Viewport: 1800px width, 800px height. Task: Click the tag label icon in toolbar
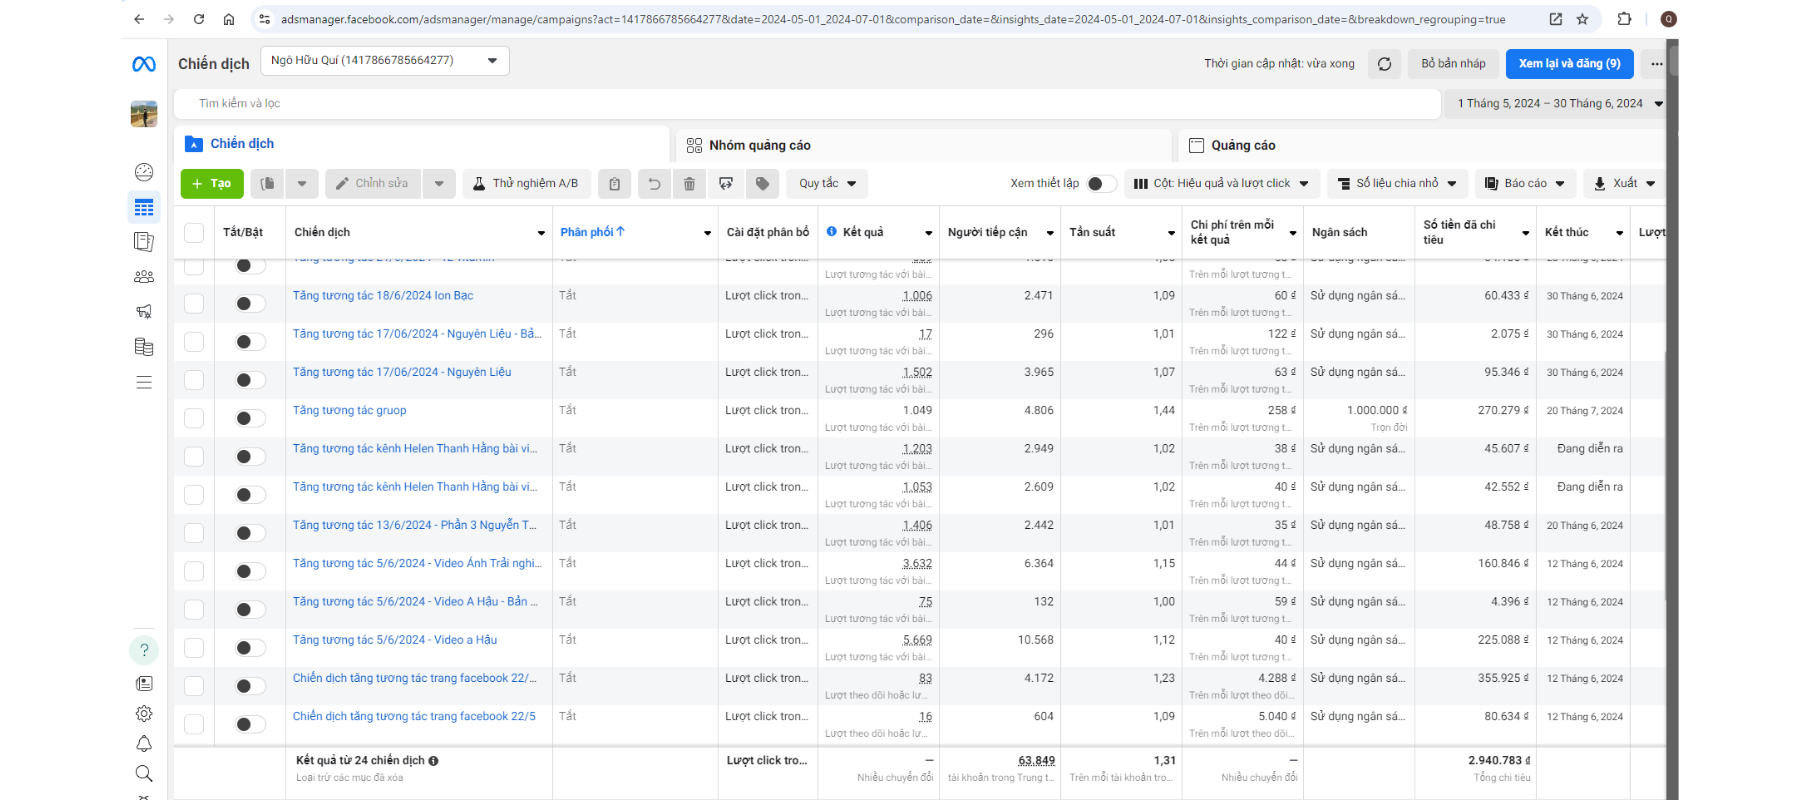(x=762, y=184)
